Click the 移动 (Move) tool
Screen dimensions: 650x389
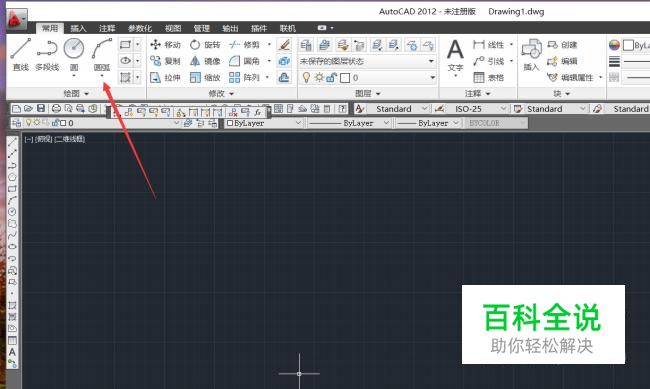(x=165, y=45)
